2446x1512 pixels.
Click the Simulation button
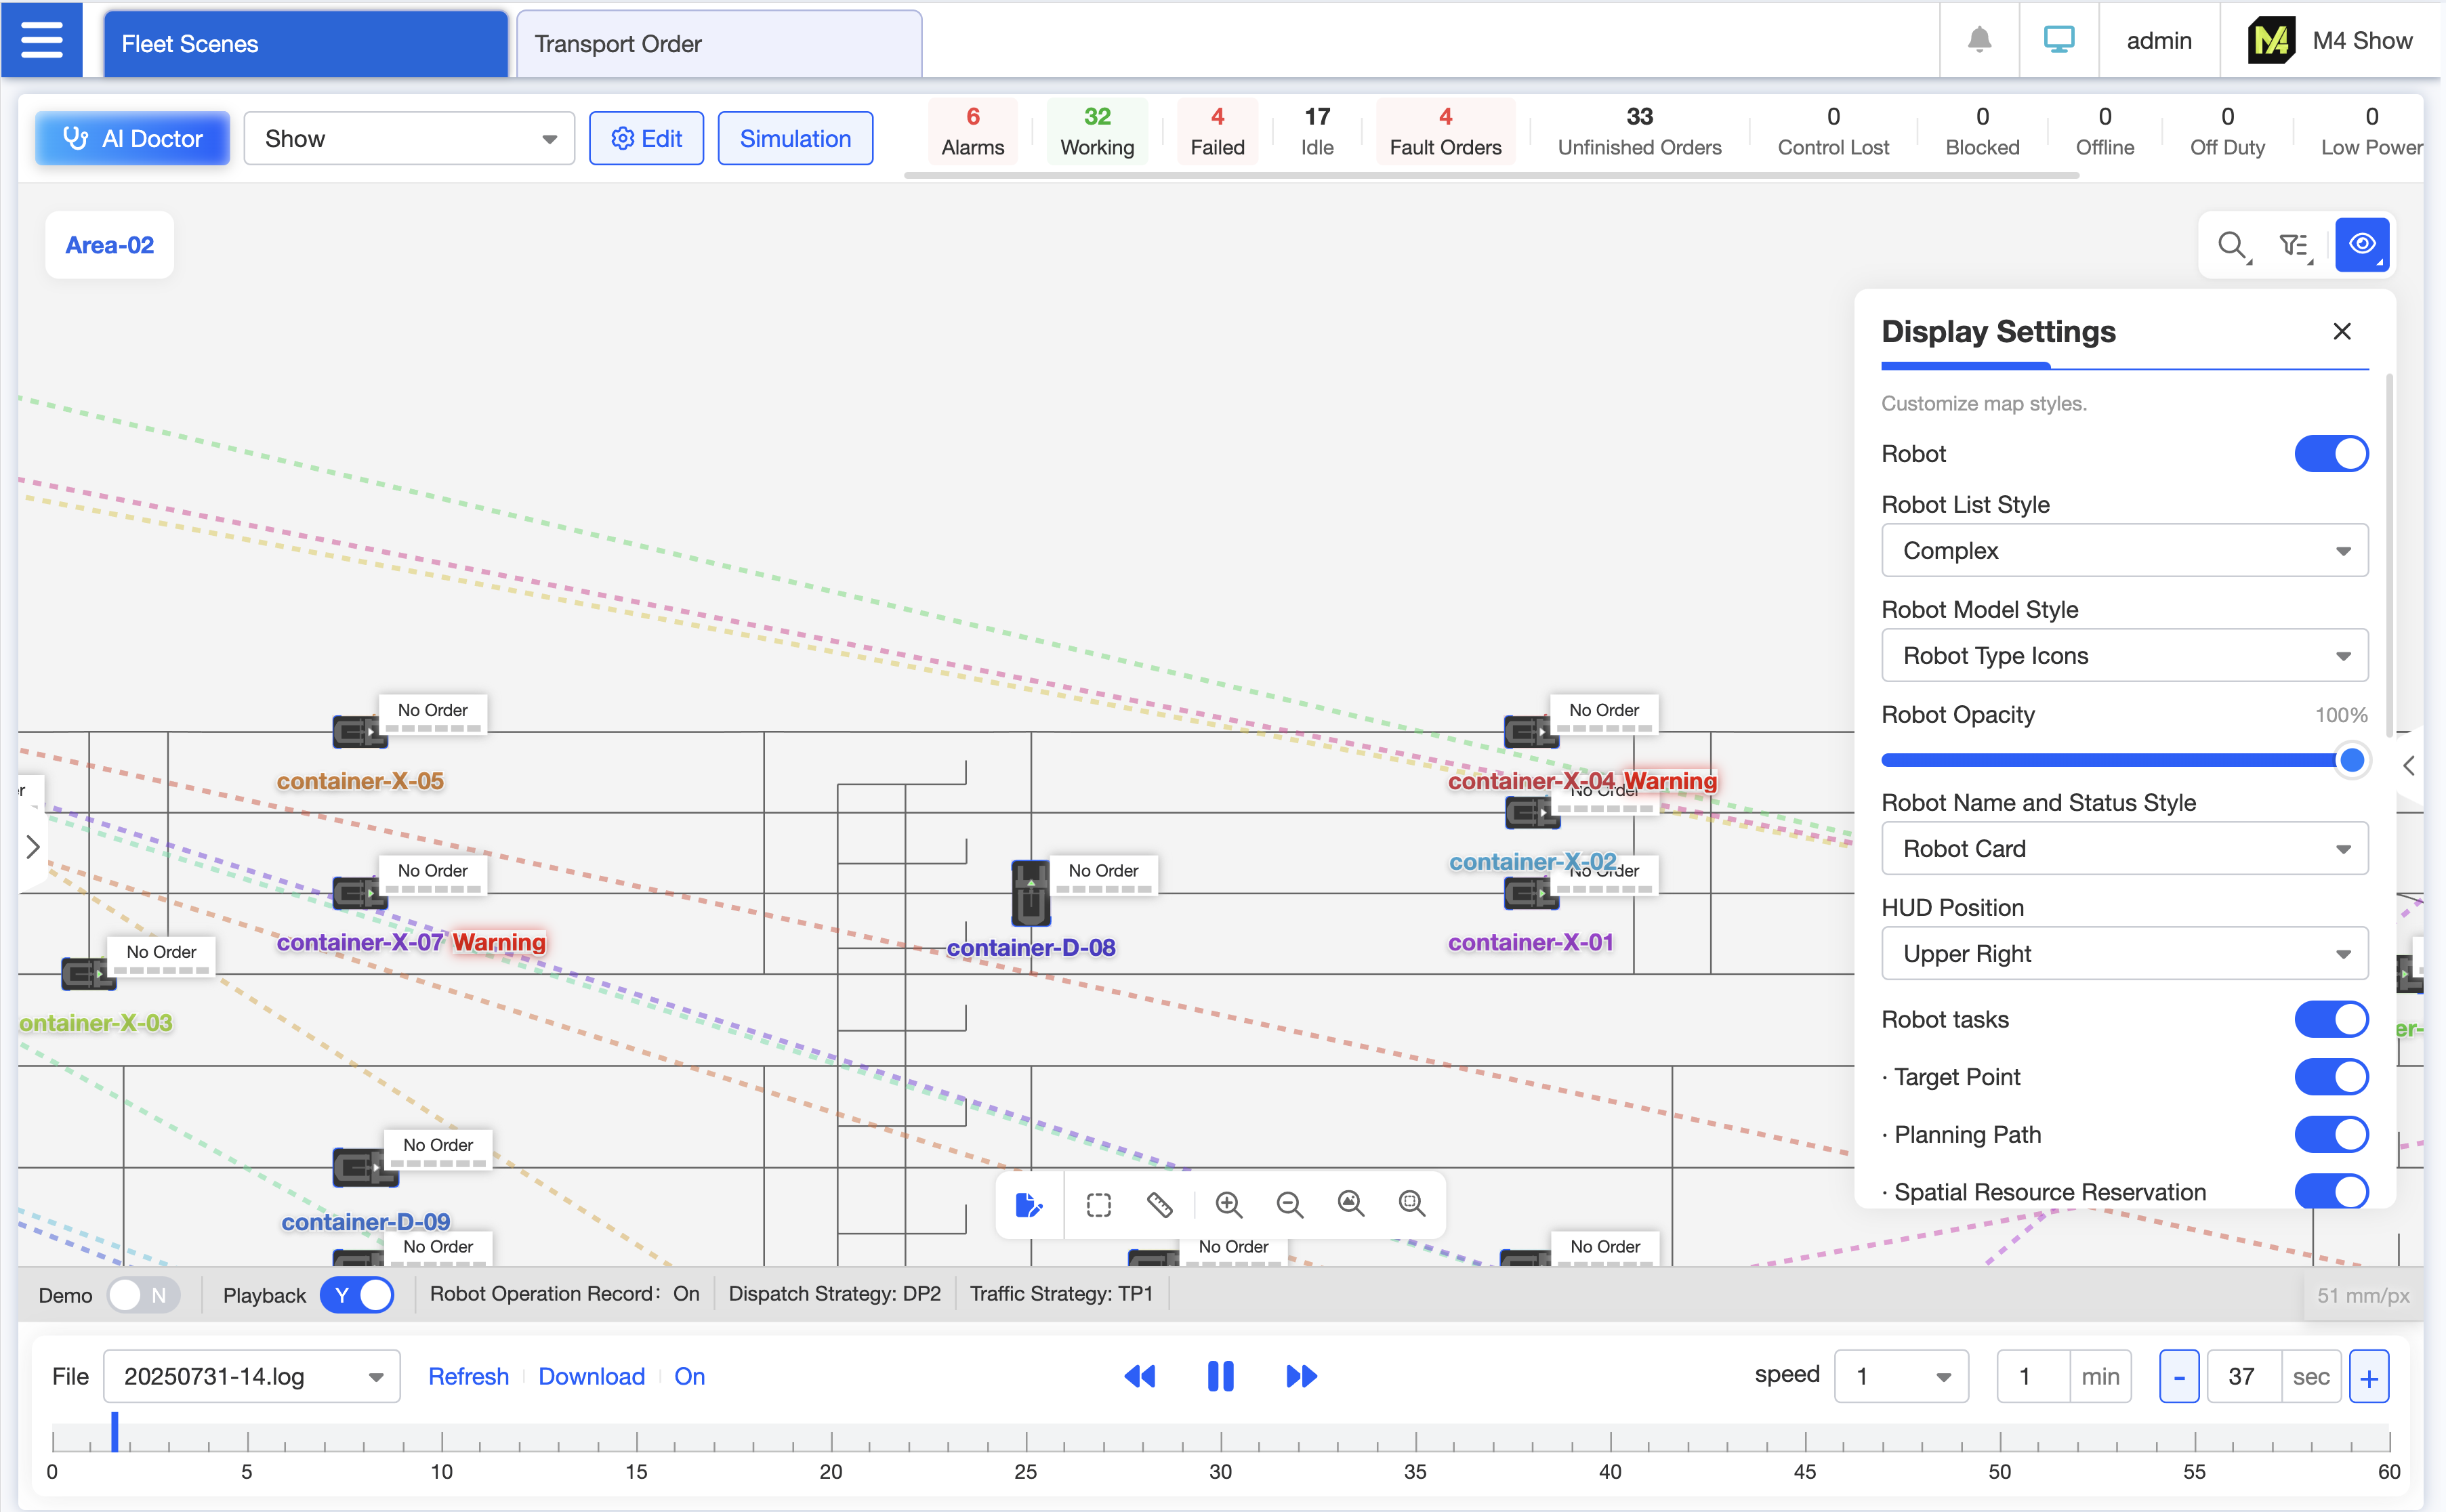pos(795,139)
